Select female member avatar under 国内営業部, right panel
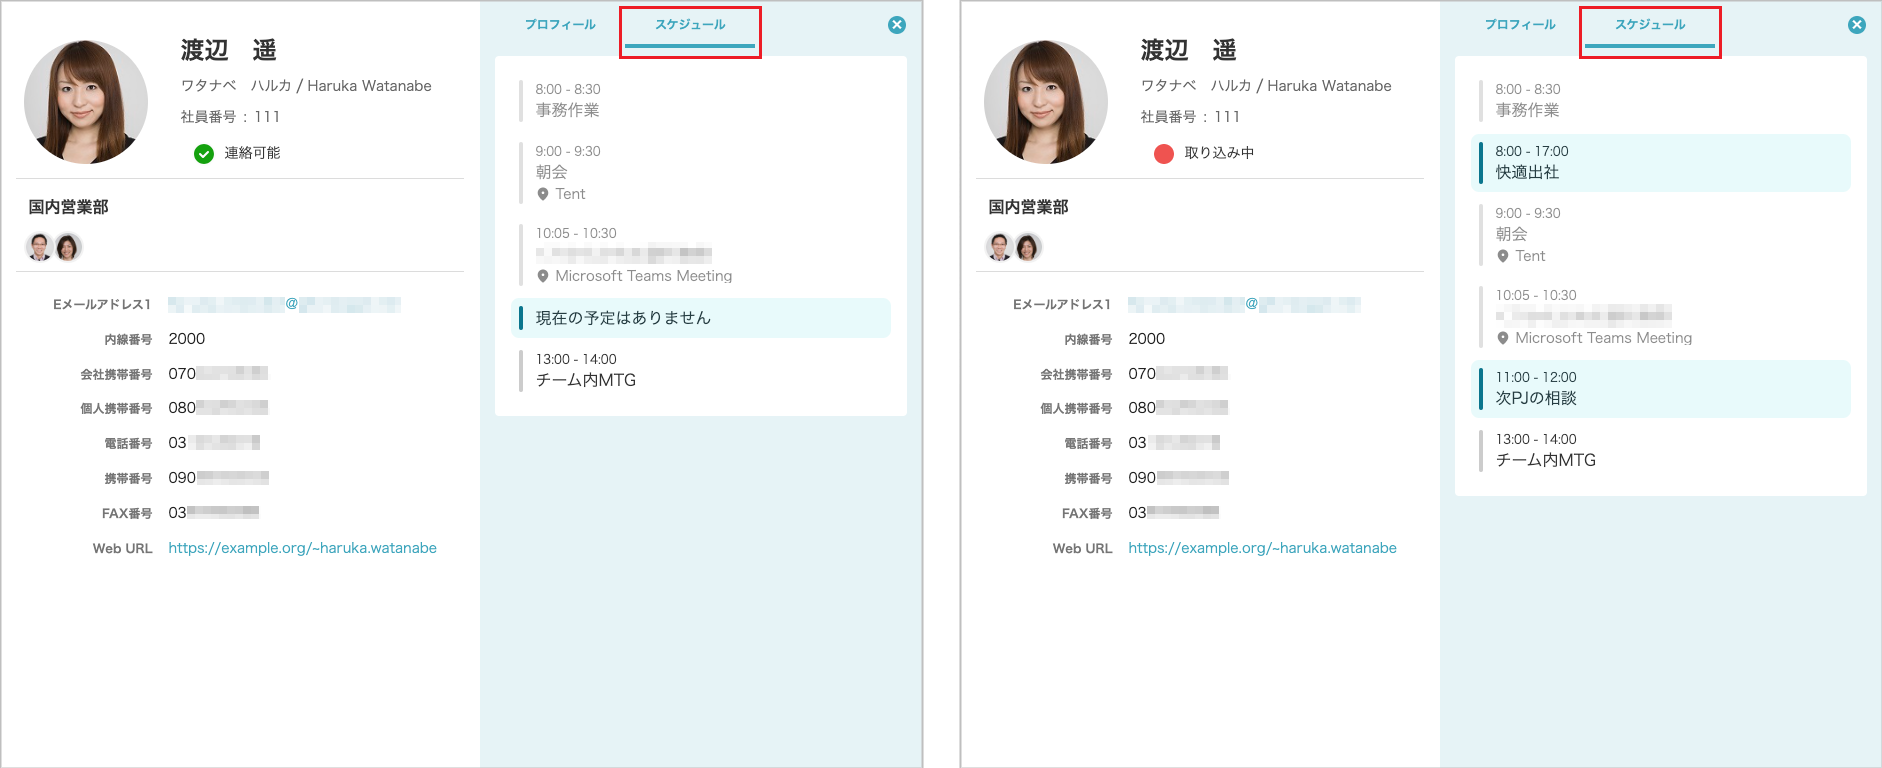Viewport: 1882px width, 768px height. coord(1028,247)
